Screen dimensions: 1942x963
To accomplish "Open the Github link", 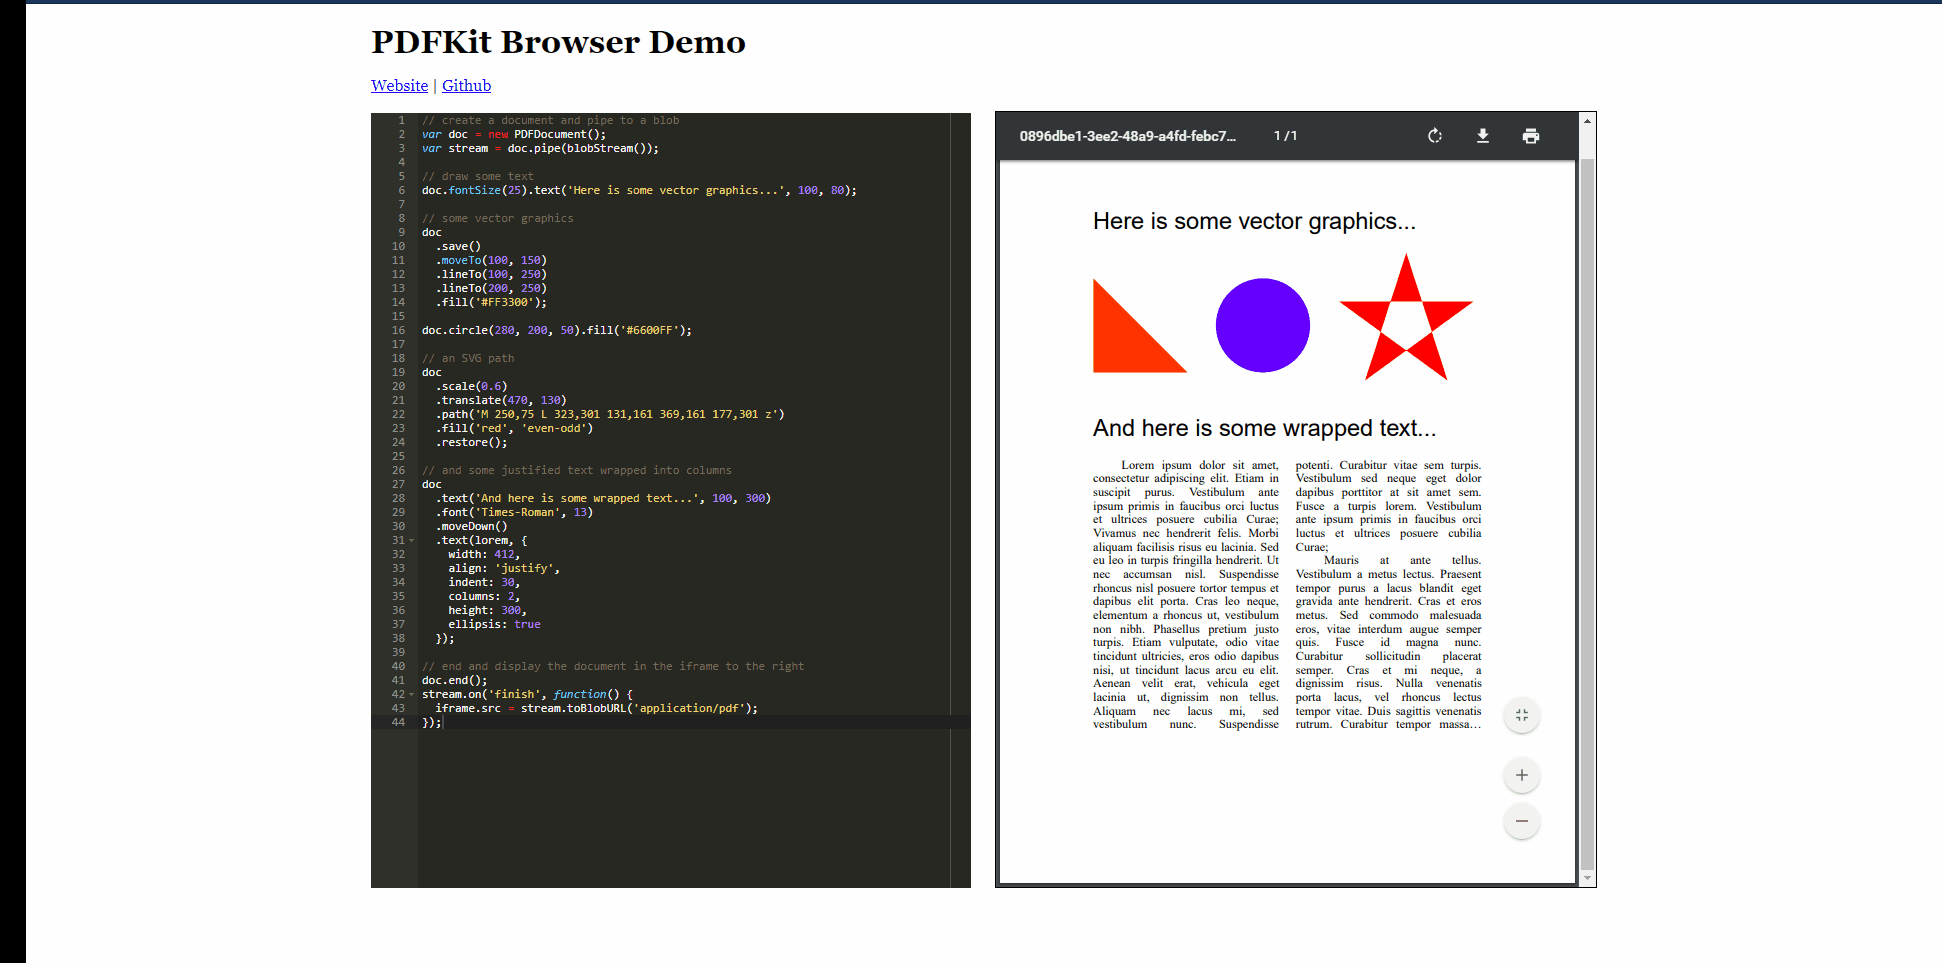I will (x=466, y=86).
